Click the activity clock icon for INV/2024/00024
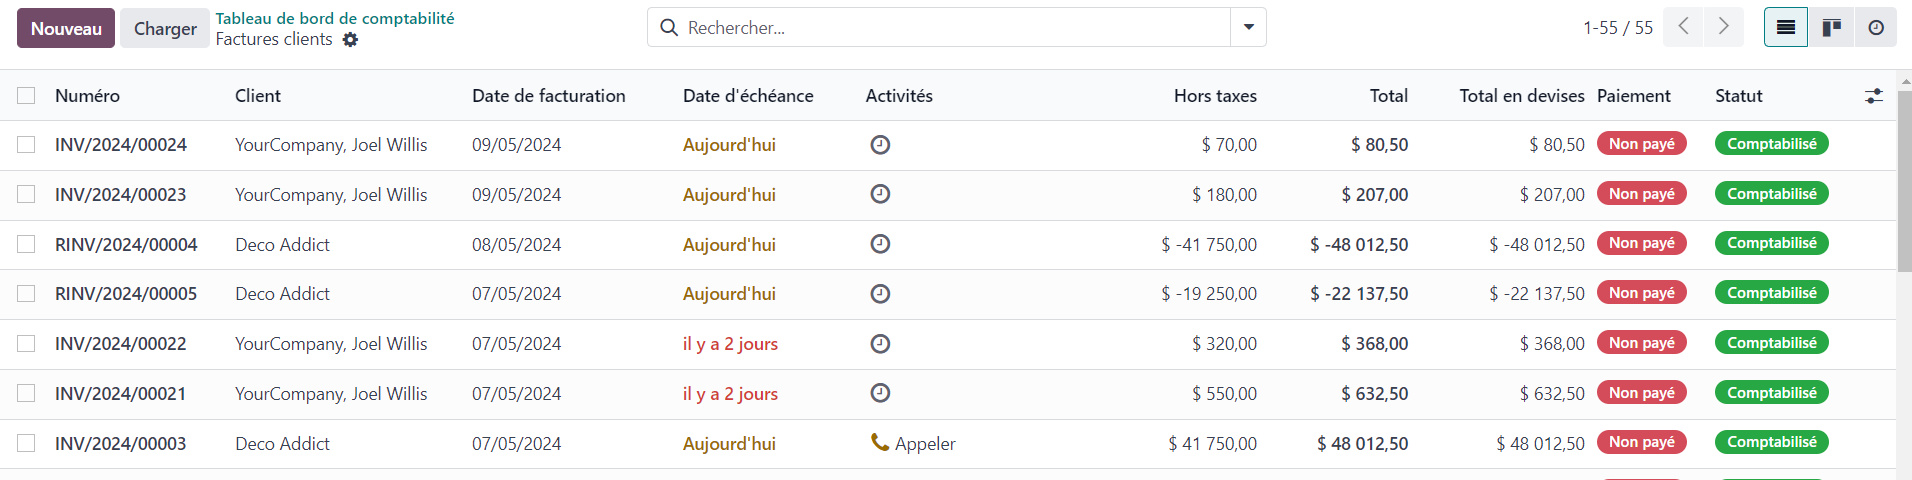The image size is (1912, 480). coord(880,145)
